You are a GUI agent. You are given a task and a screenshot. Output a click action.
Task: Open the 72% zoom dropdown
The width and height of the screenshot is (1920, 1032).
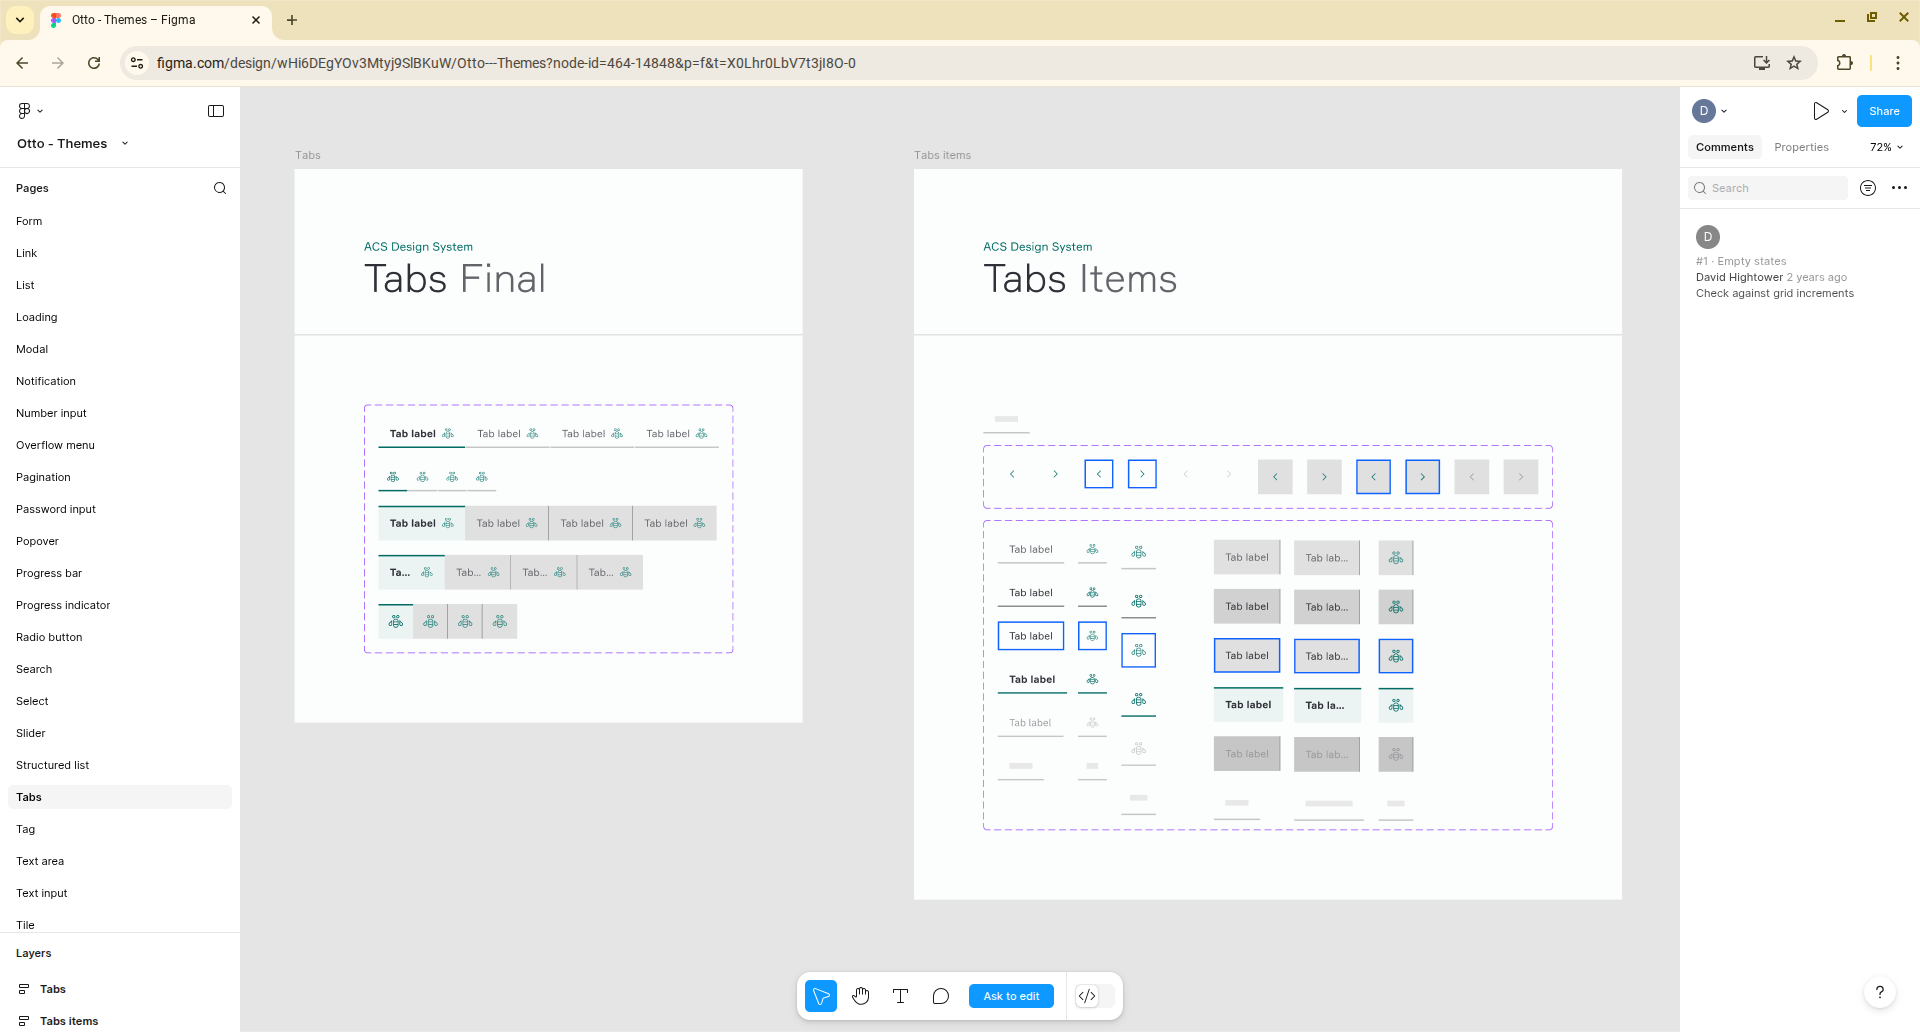point(1886,147)
